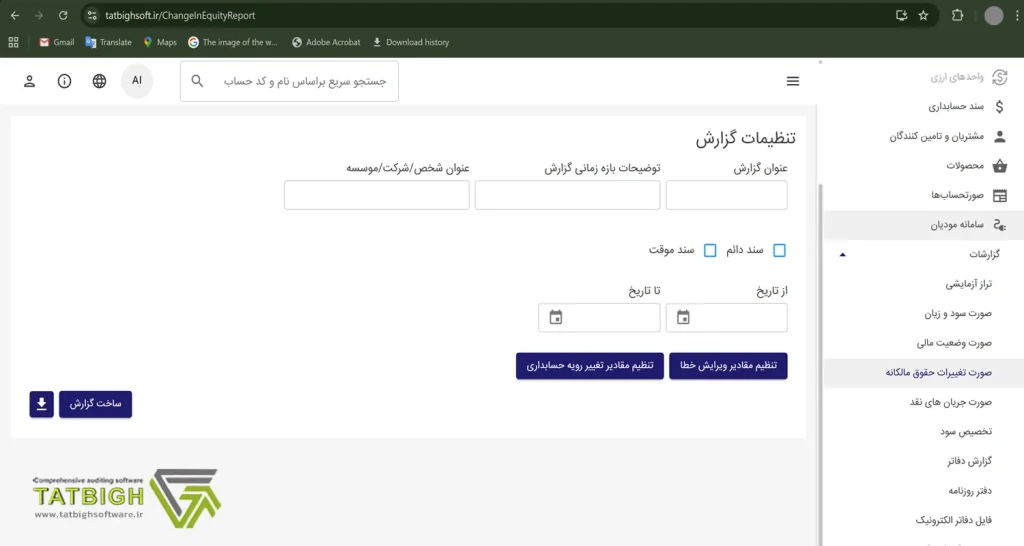Image resolution: width=1024 pixels, height=546 pixels.
Task: Click the AI assistant button
Action: coord(137,81)
